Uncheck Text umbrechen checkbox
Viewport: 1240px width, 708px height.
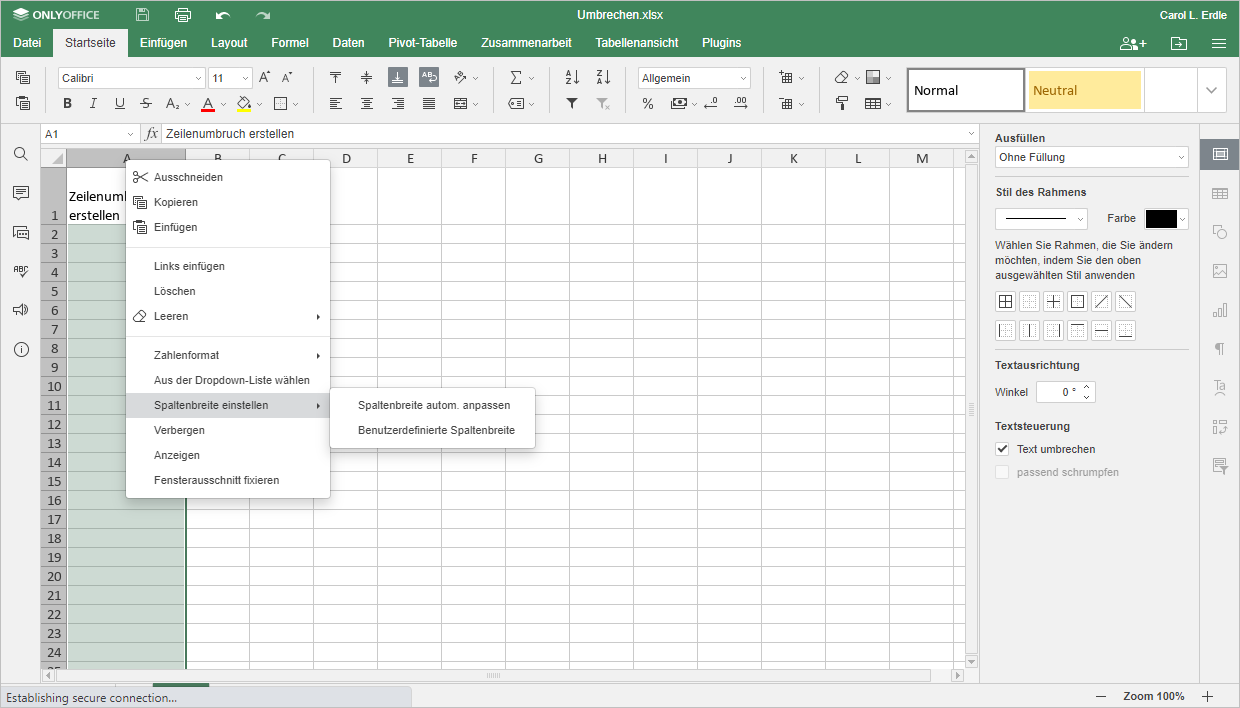[x=1002, y=449]
